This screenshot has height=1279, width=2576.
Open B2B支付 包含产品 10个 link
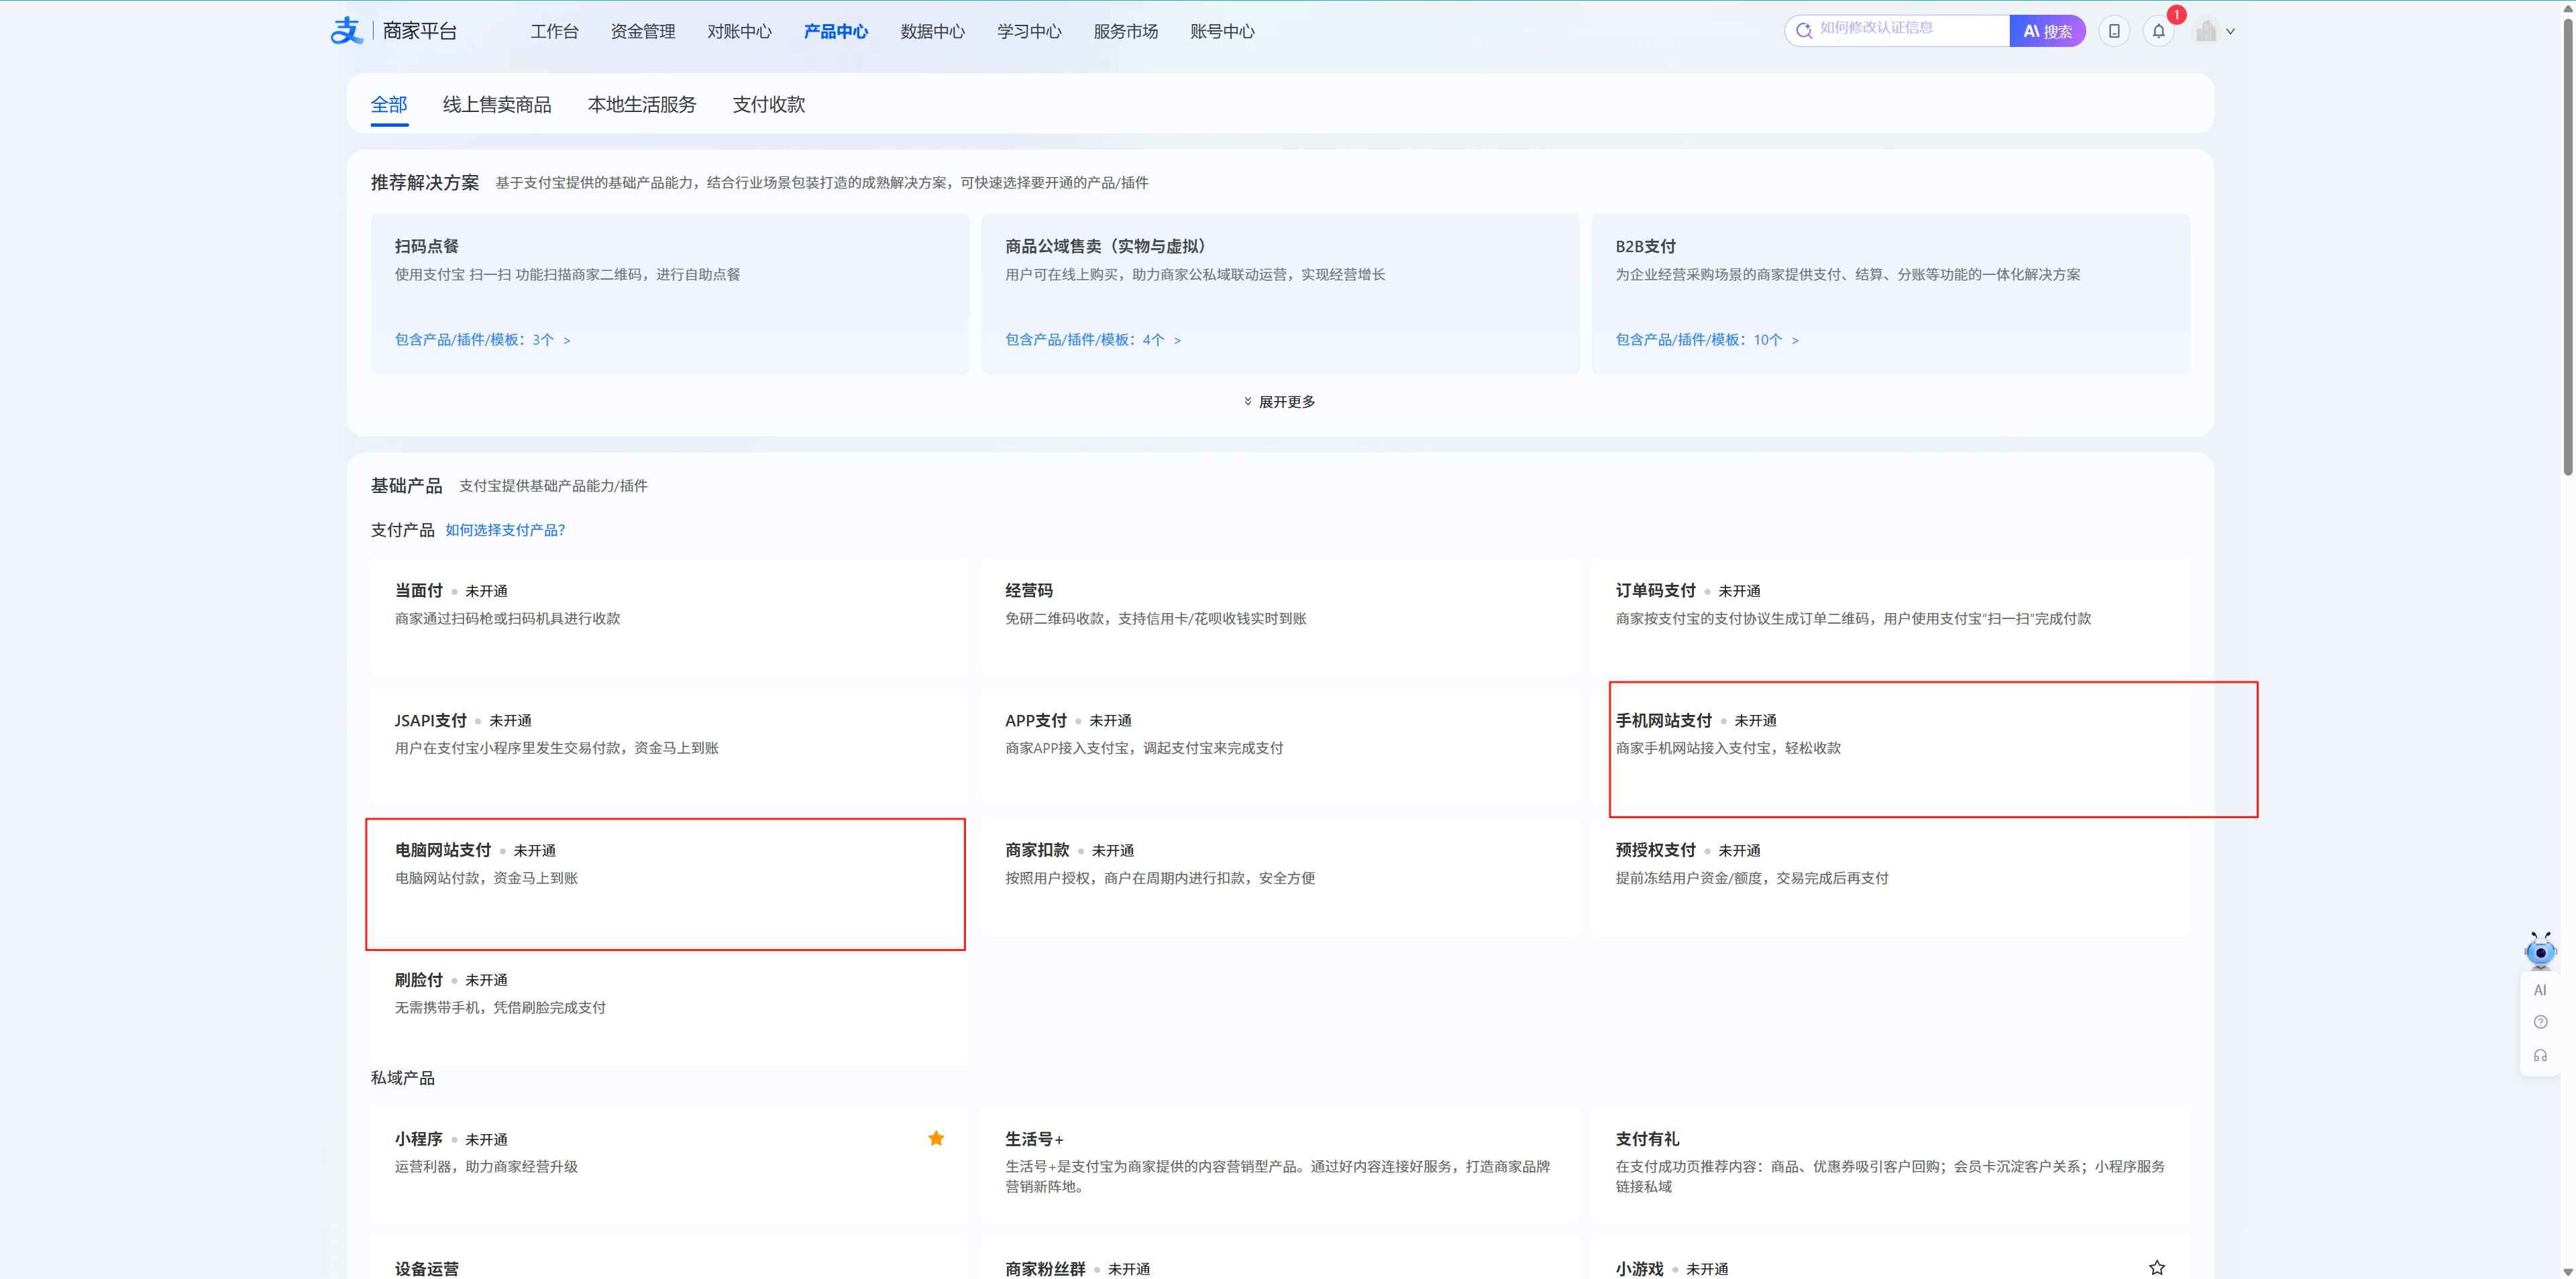pyautogui.click(x=1707, y=340)
